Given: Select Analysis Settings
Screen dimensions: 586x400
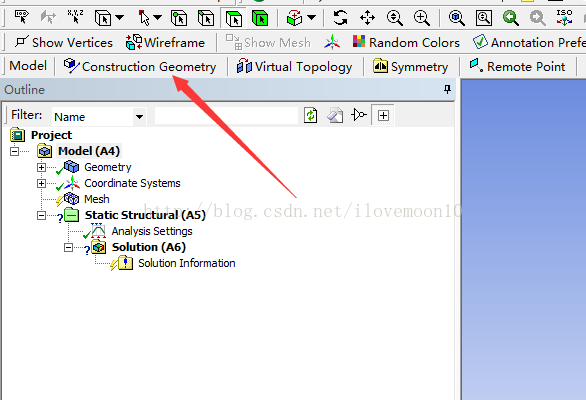Looking at the screenshot, I should click(x=152, y=231).
